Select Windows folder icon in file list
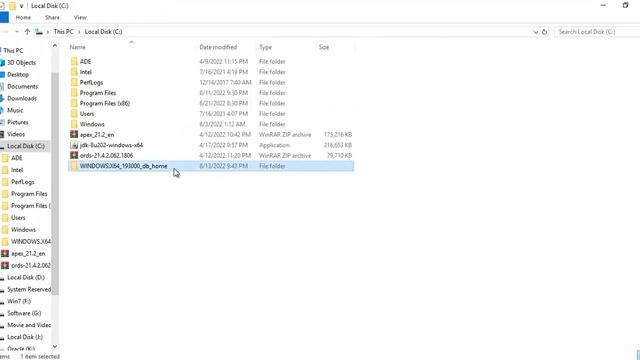This screenshot has height=360, width=640. click(x=74, y=124)
